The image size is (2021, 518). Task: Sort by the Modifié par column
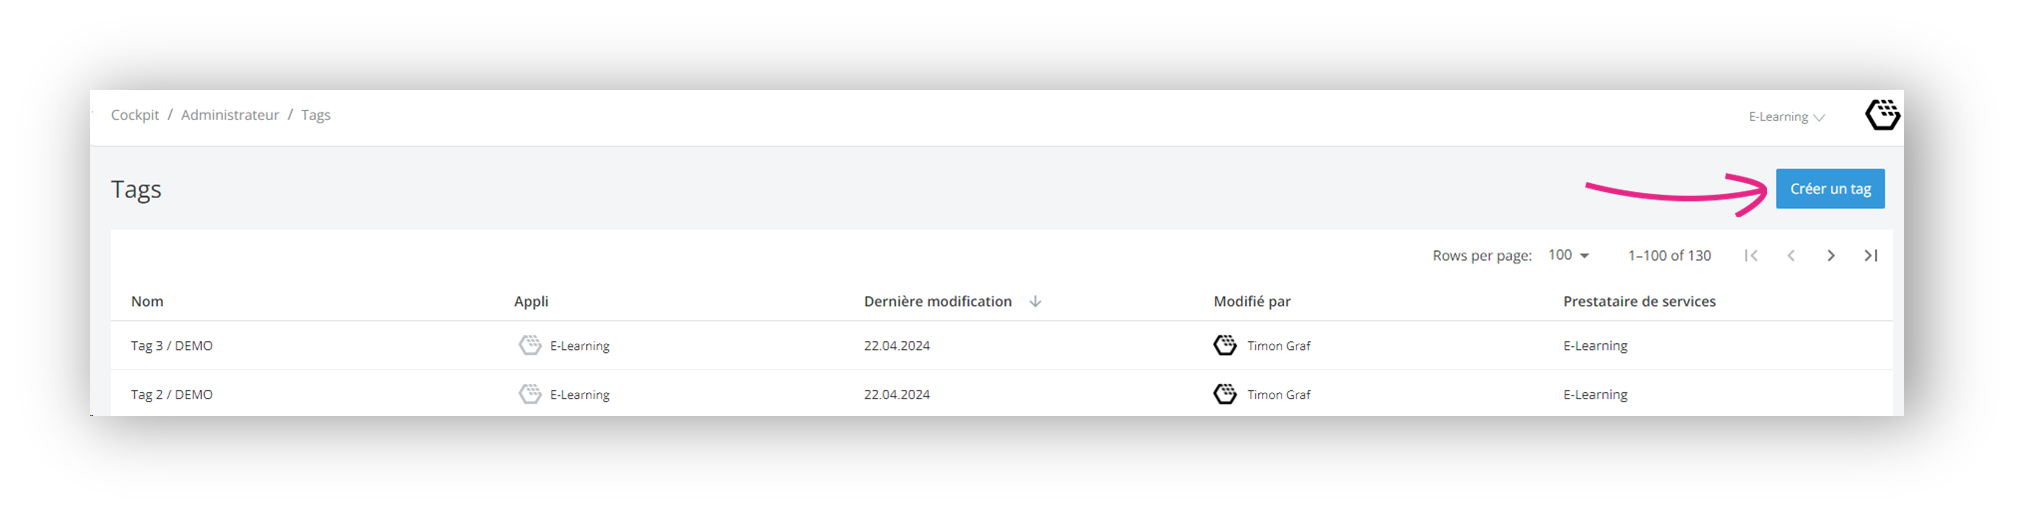(1252, 301)
